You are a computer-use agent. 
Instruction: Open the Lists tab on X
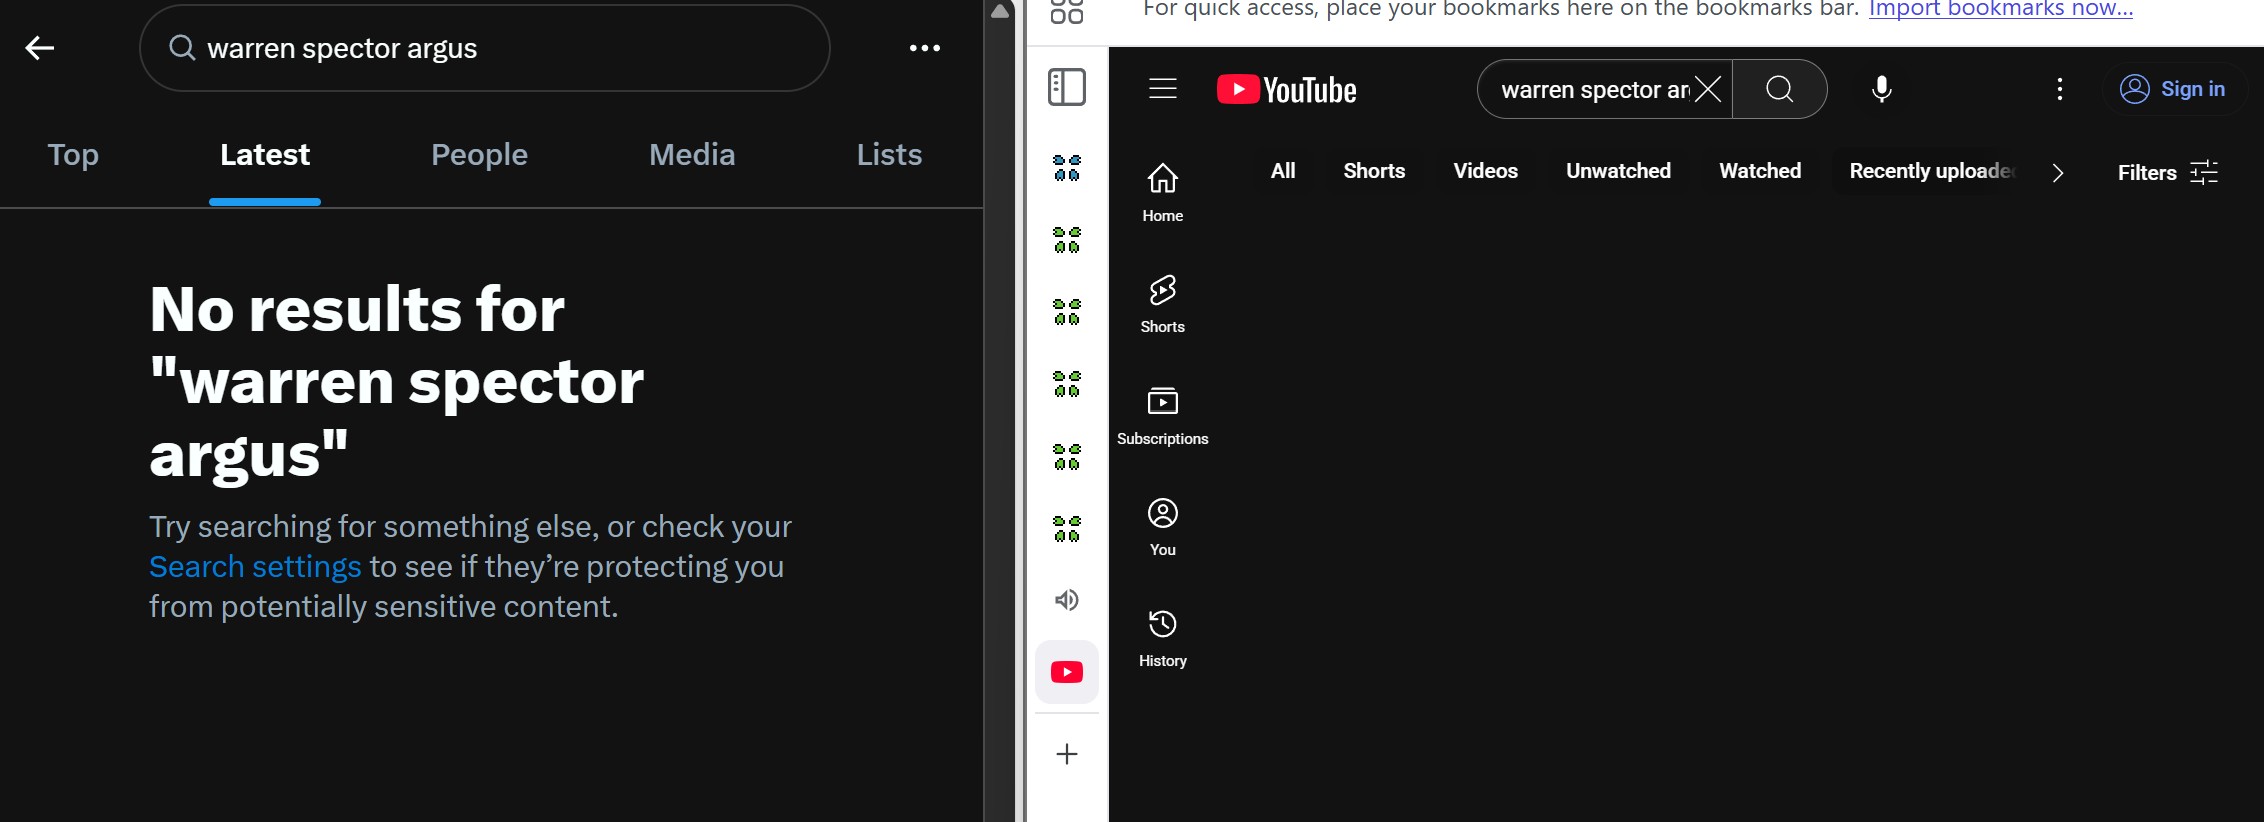pyautogui.click(x=889, y=155)
